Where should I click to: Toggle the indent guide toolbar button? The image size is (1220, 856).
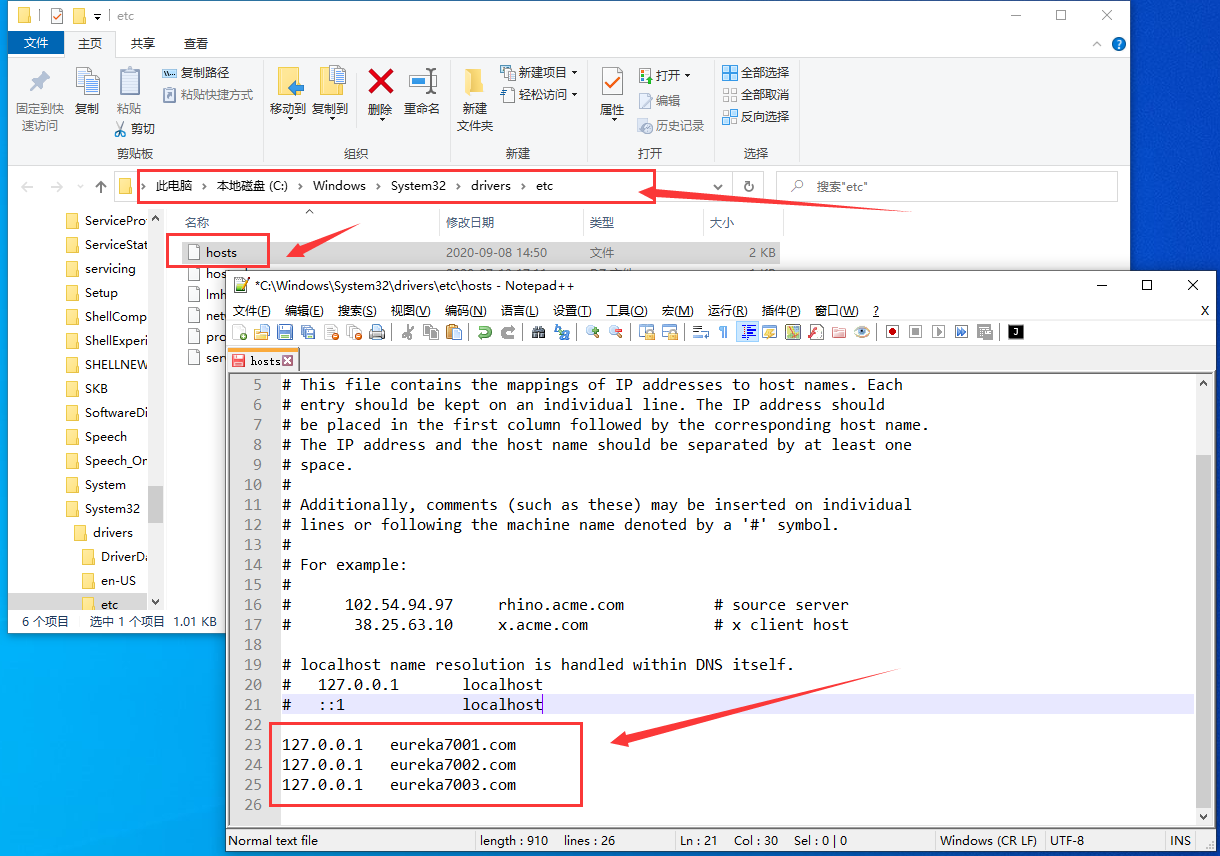[747, 332]
